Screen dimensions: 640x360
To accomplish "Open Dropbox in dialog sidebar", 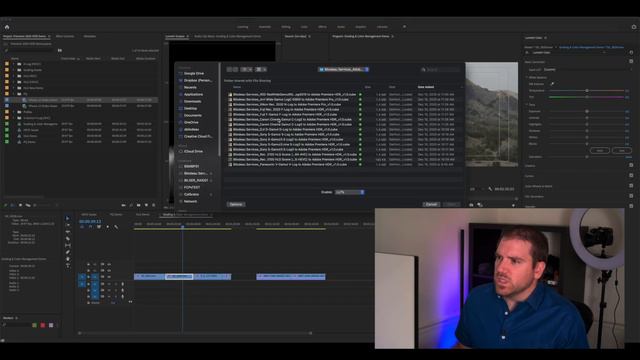I will pyautogui.click(x=196, y=80).
